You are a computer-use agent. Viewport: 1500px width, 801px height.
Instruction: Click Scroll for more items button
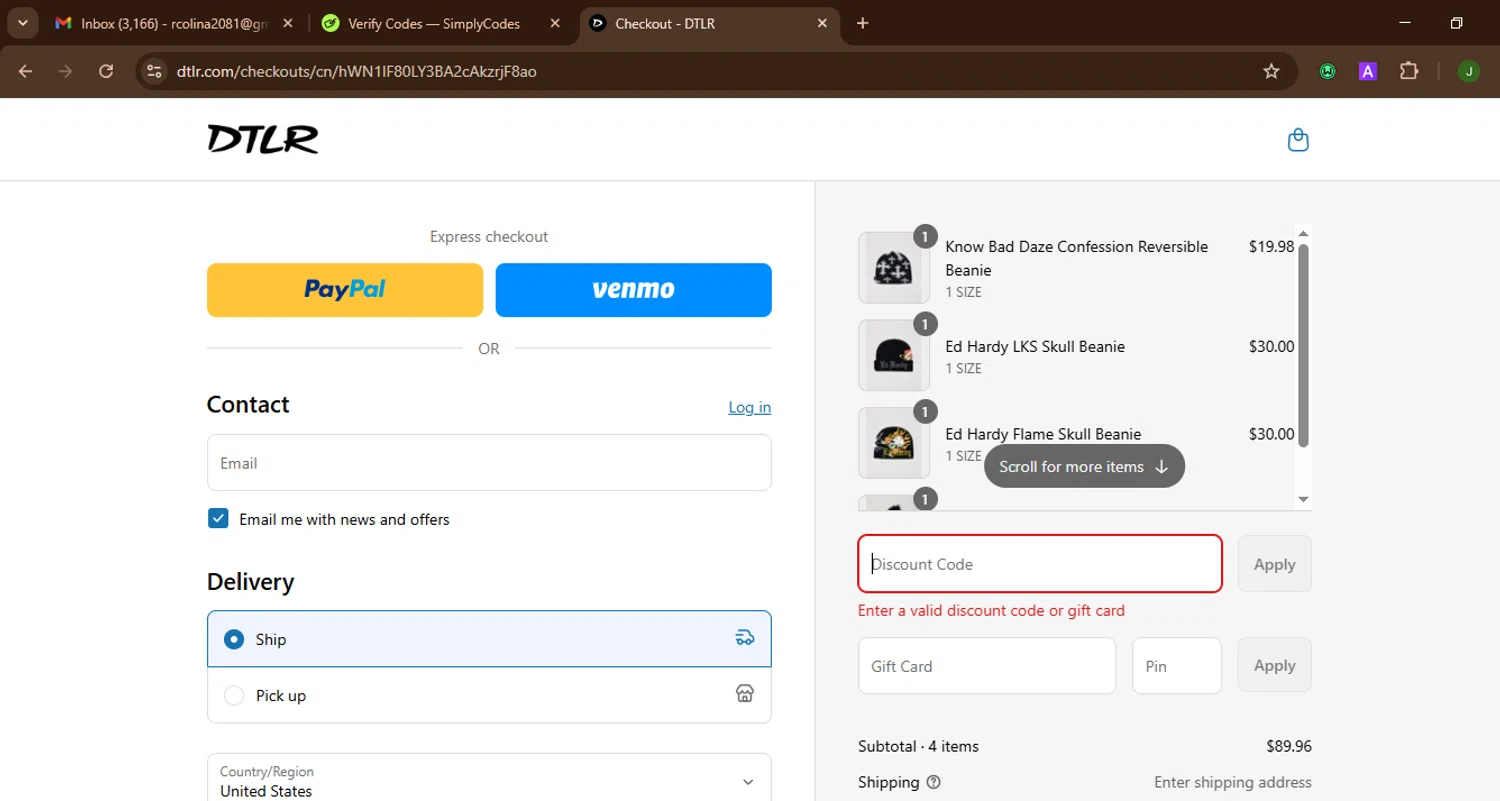pyautogui.click(x=1084, y=466)
